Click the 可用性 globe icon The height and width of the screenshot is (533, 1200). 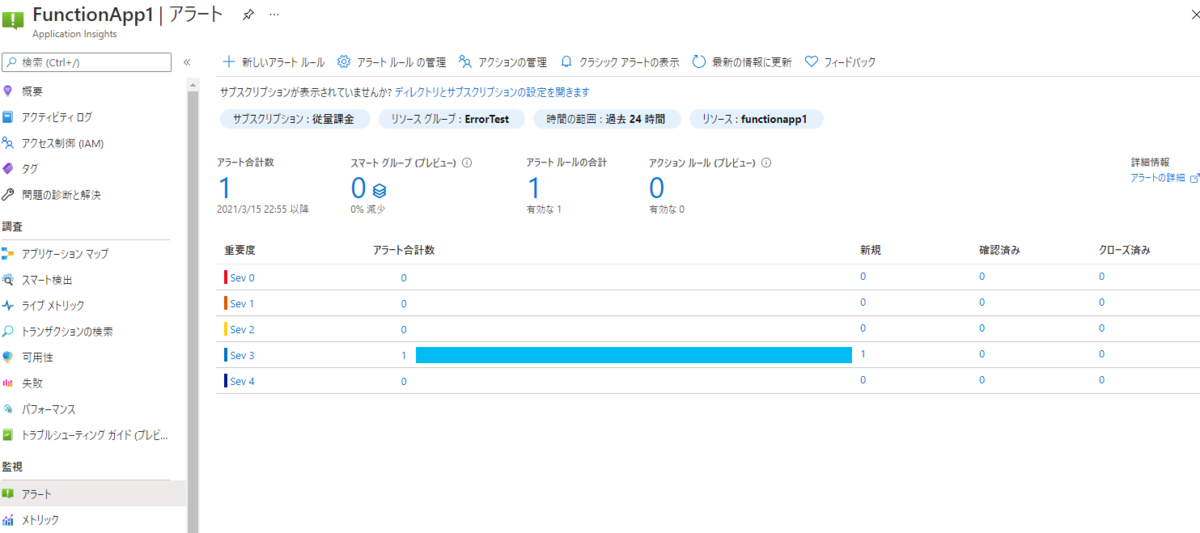(8, 357)
